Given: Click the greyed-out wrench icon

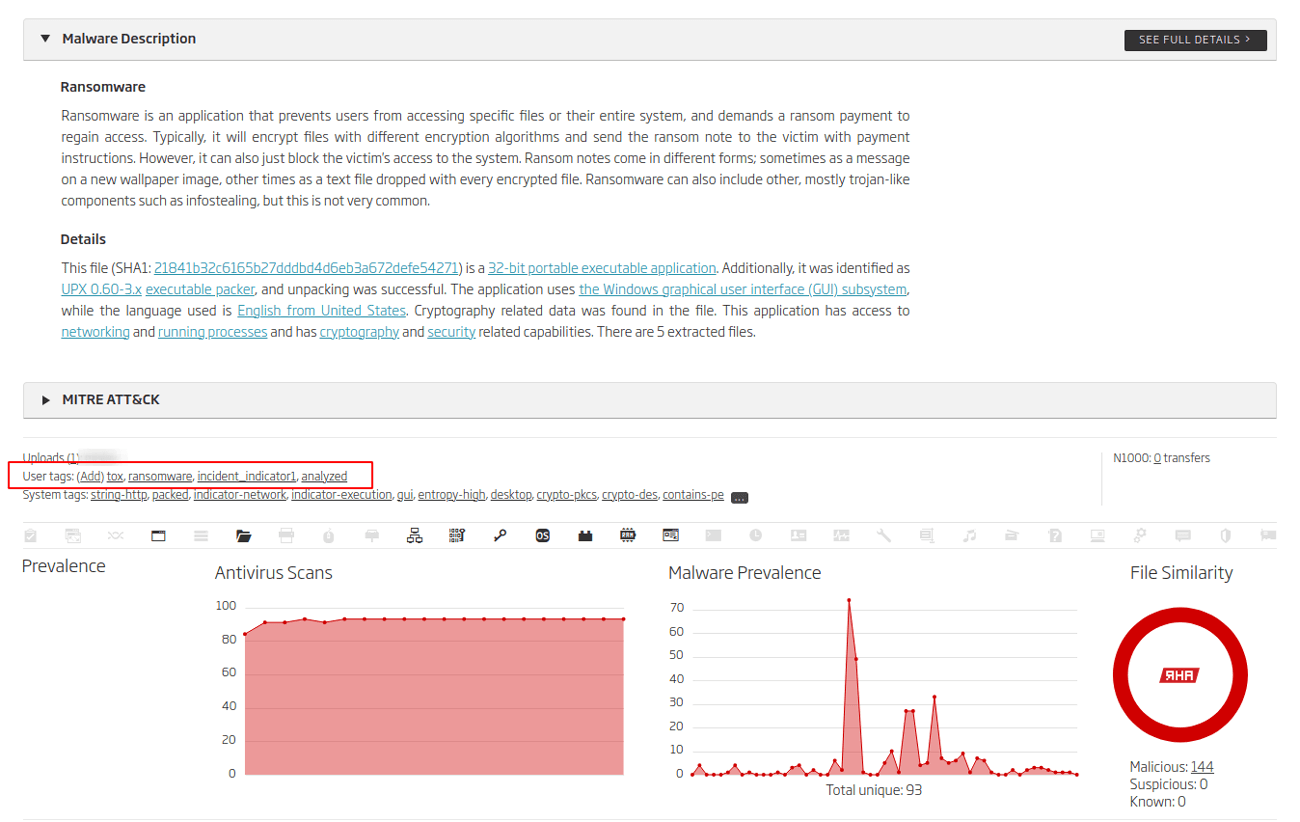Looking at the screenshot, I should pos(884,536).
